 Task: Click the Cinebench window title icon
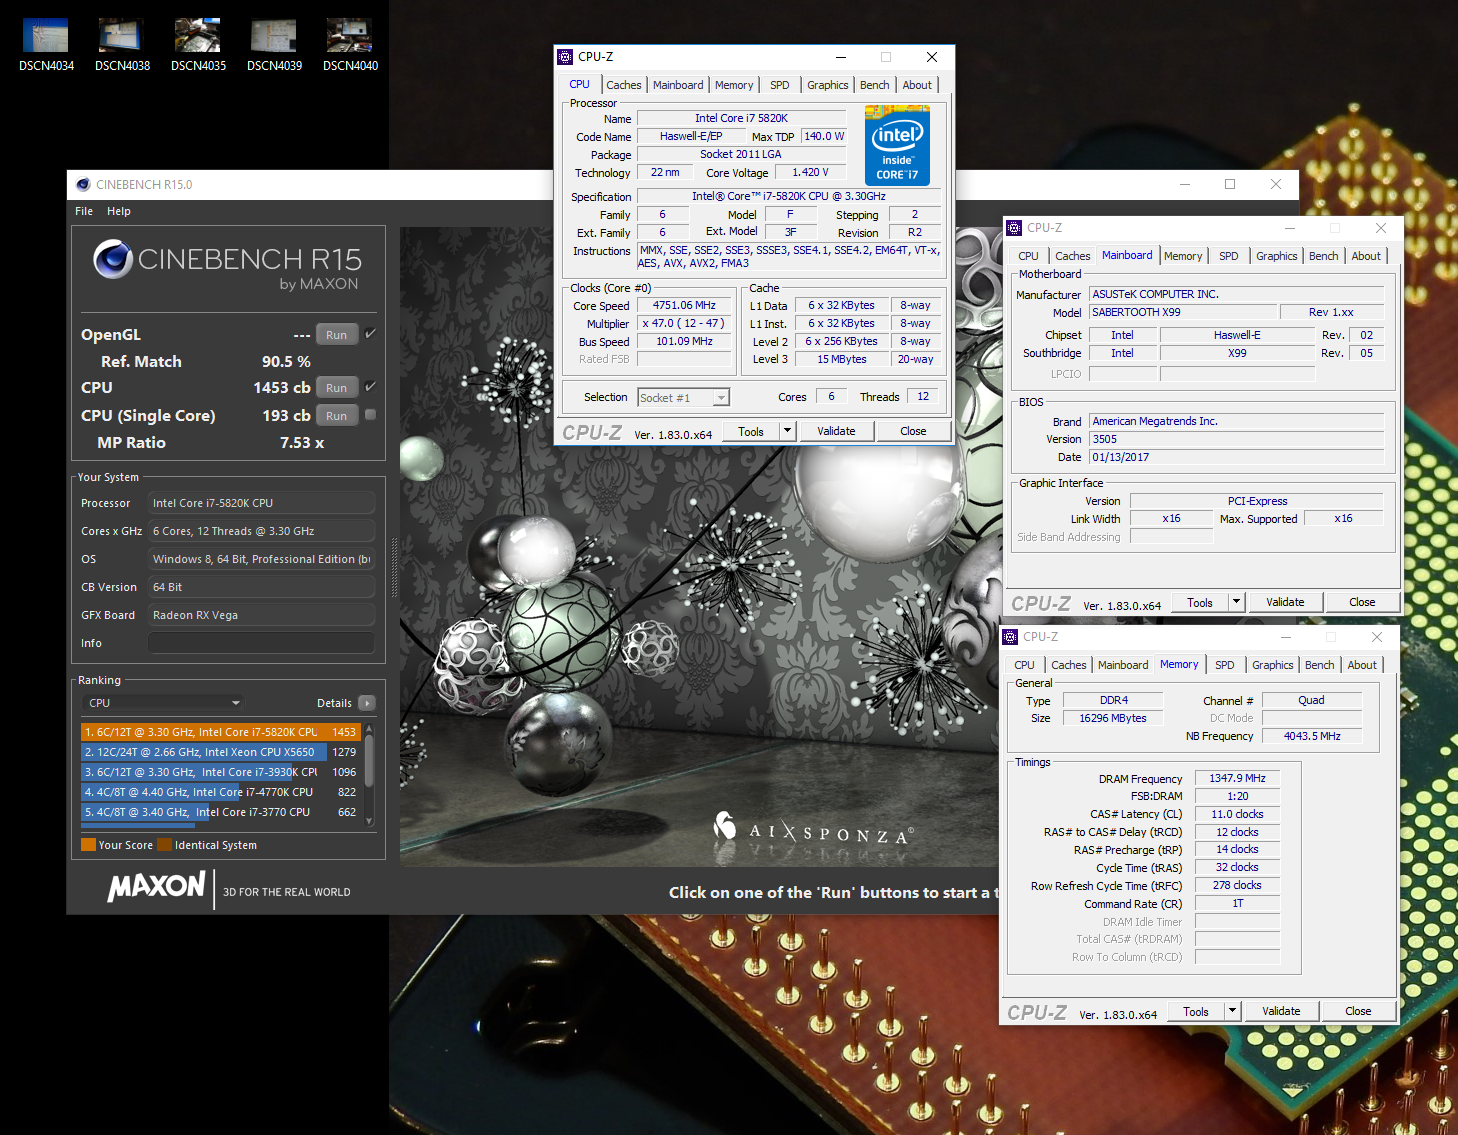point(82,184)
